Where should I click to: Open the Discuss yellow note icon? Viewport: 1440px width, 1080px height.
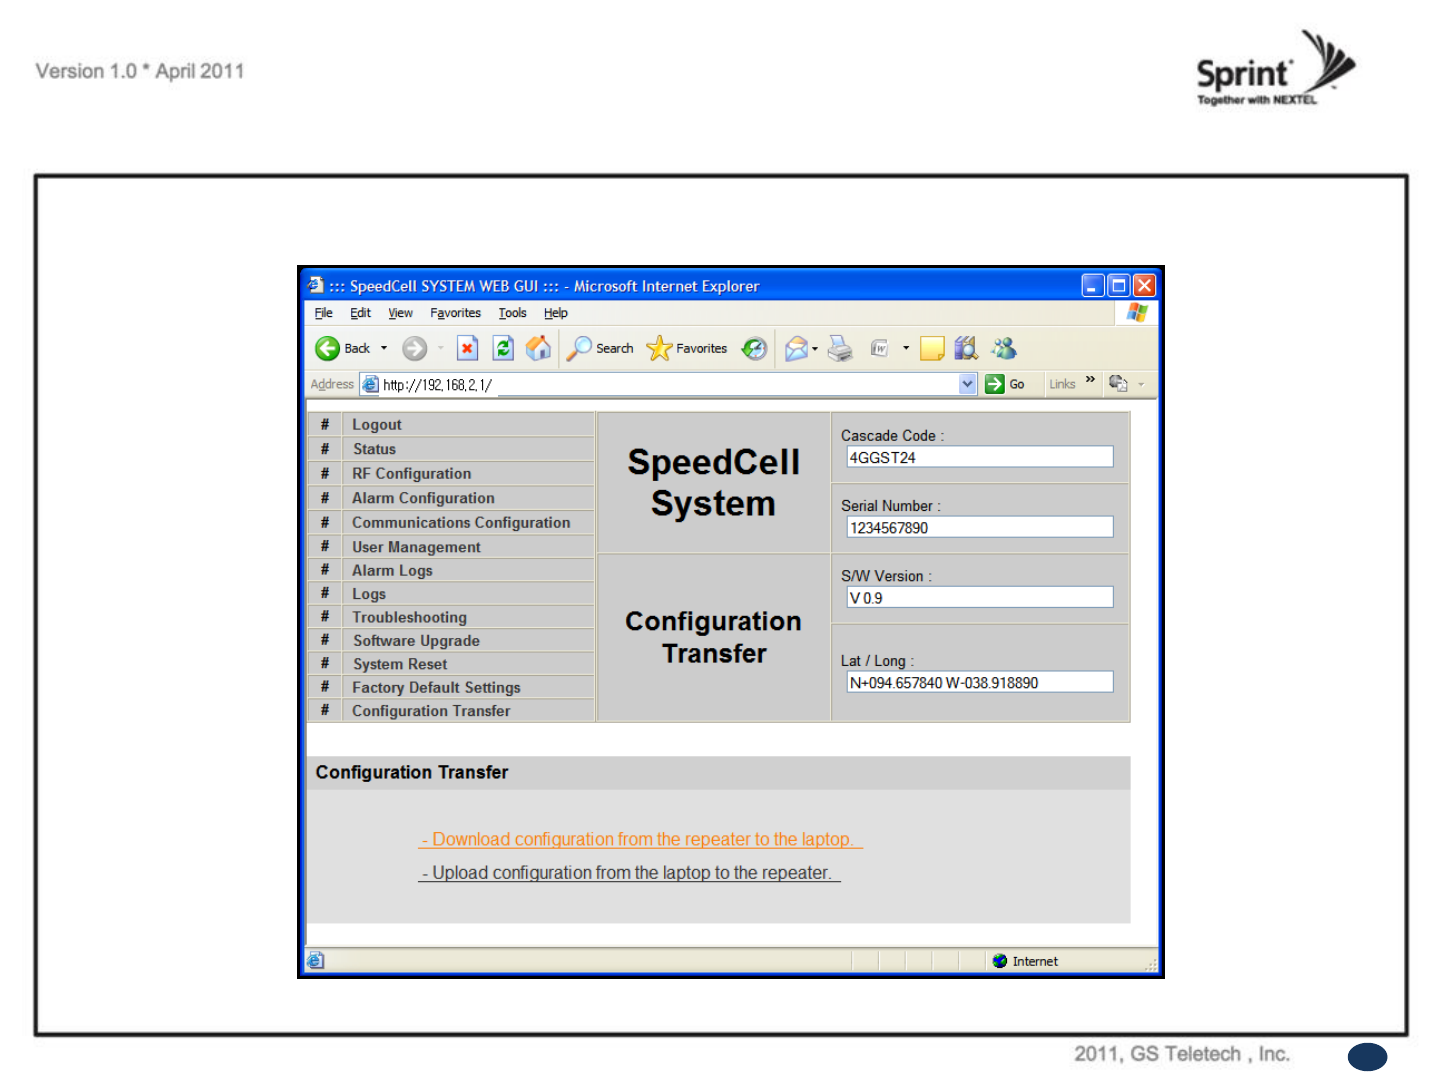pos(932,348)
